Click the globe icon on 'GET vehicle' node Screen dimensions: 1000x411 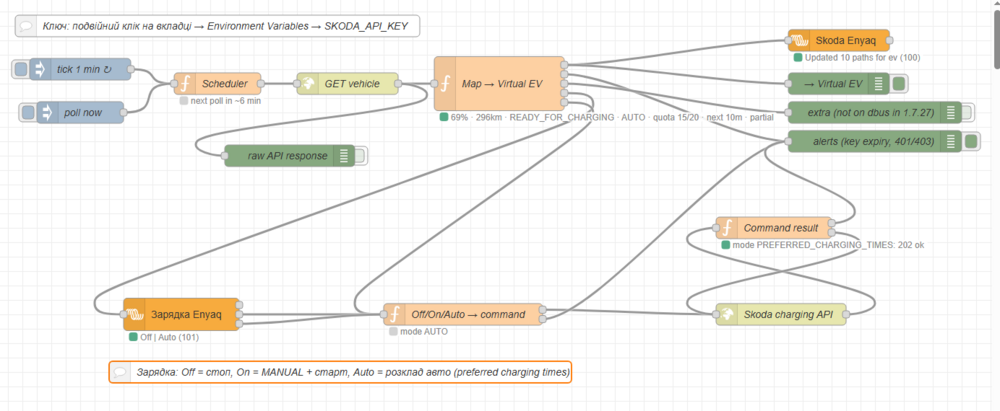(x=306, y=84)
